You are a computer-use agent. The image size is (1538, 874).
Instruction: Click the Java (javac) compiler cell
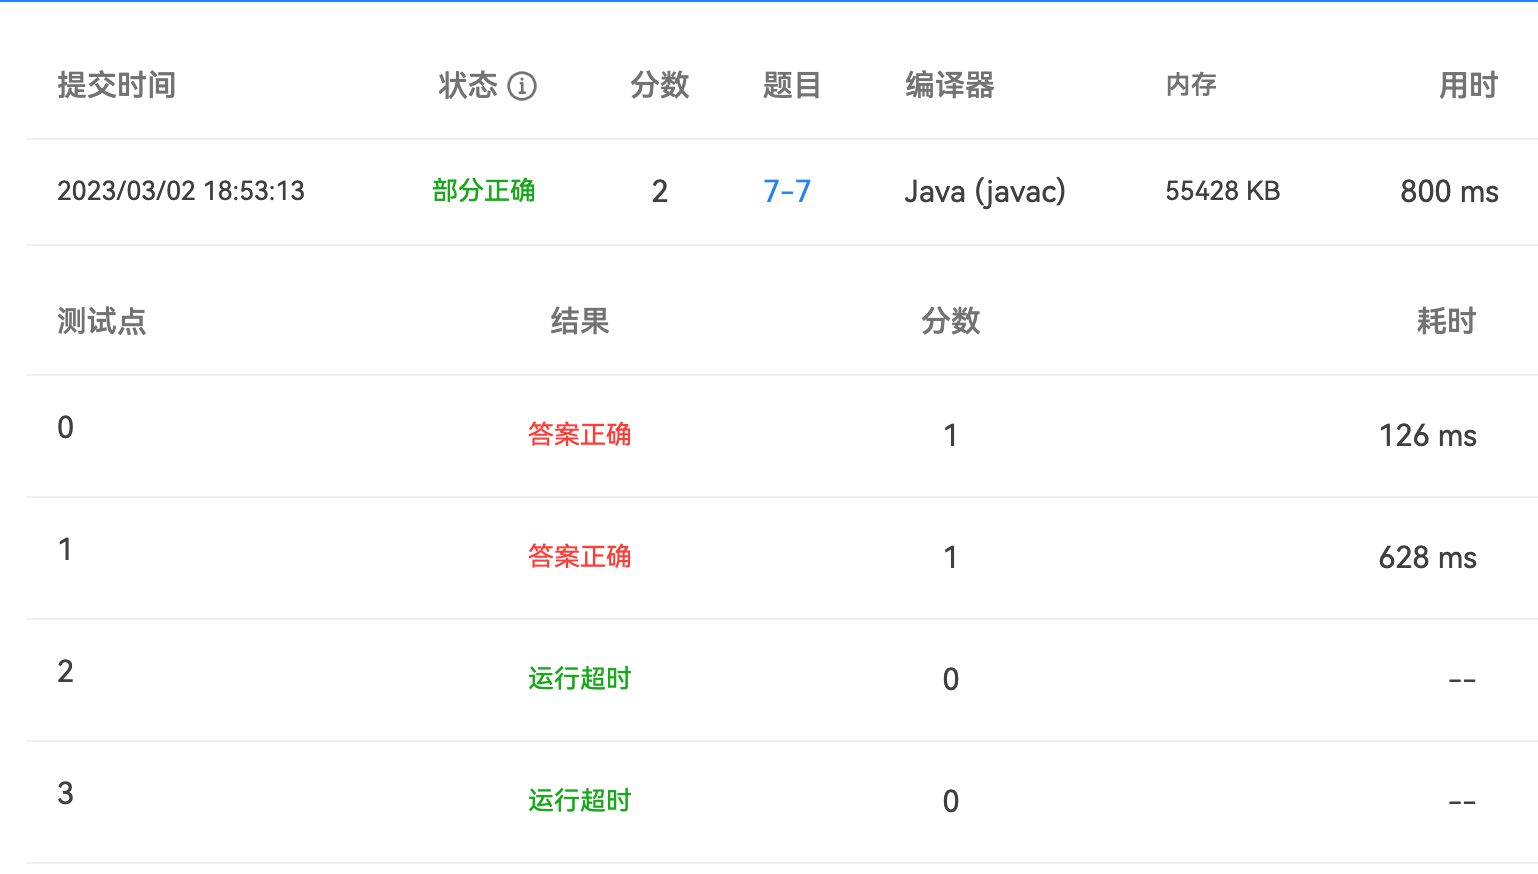click(985, 191)
